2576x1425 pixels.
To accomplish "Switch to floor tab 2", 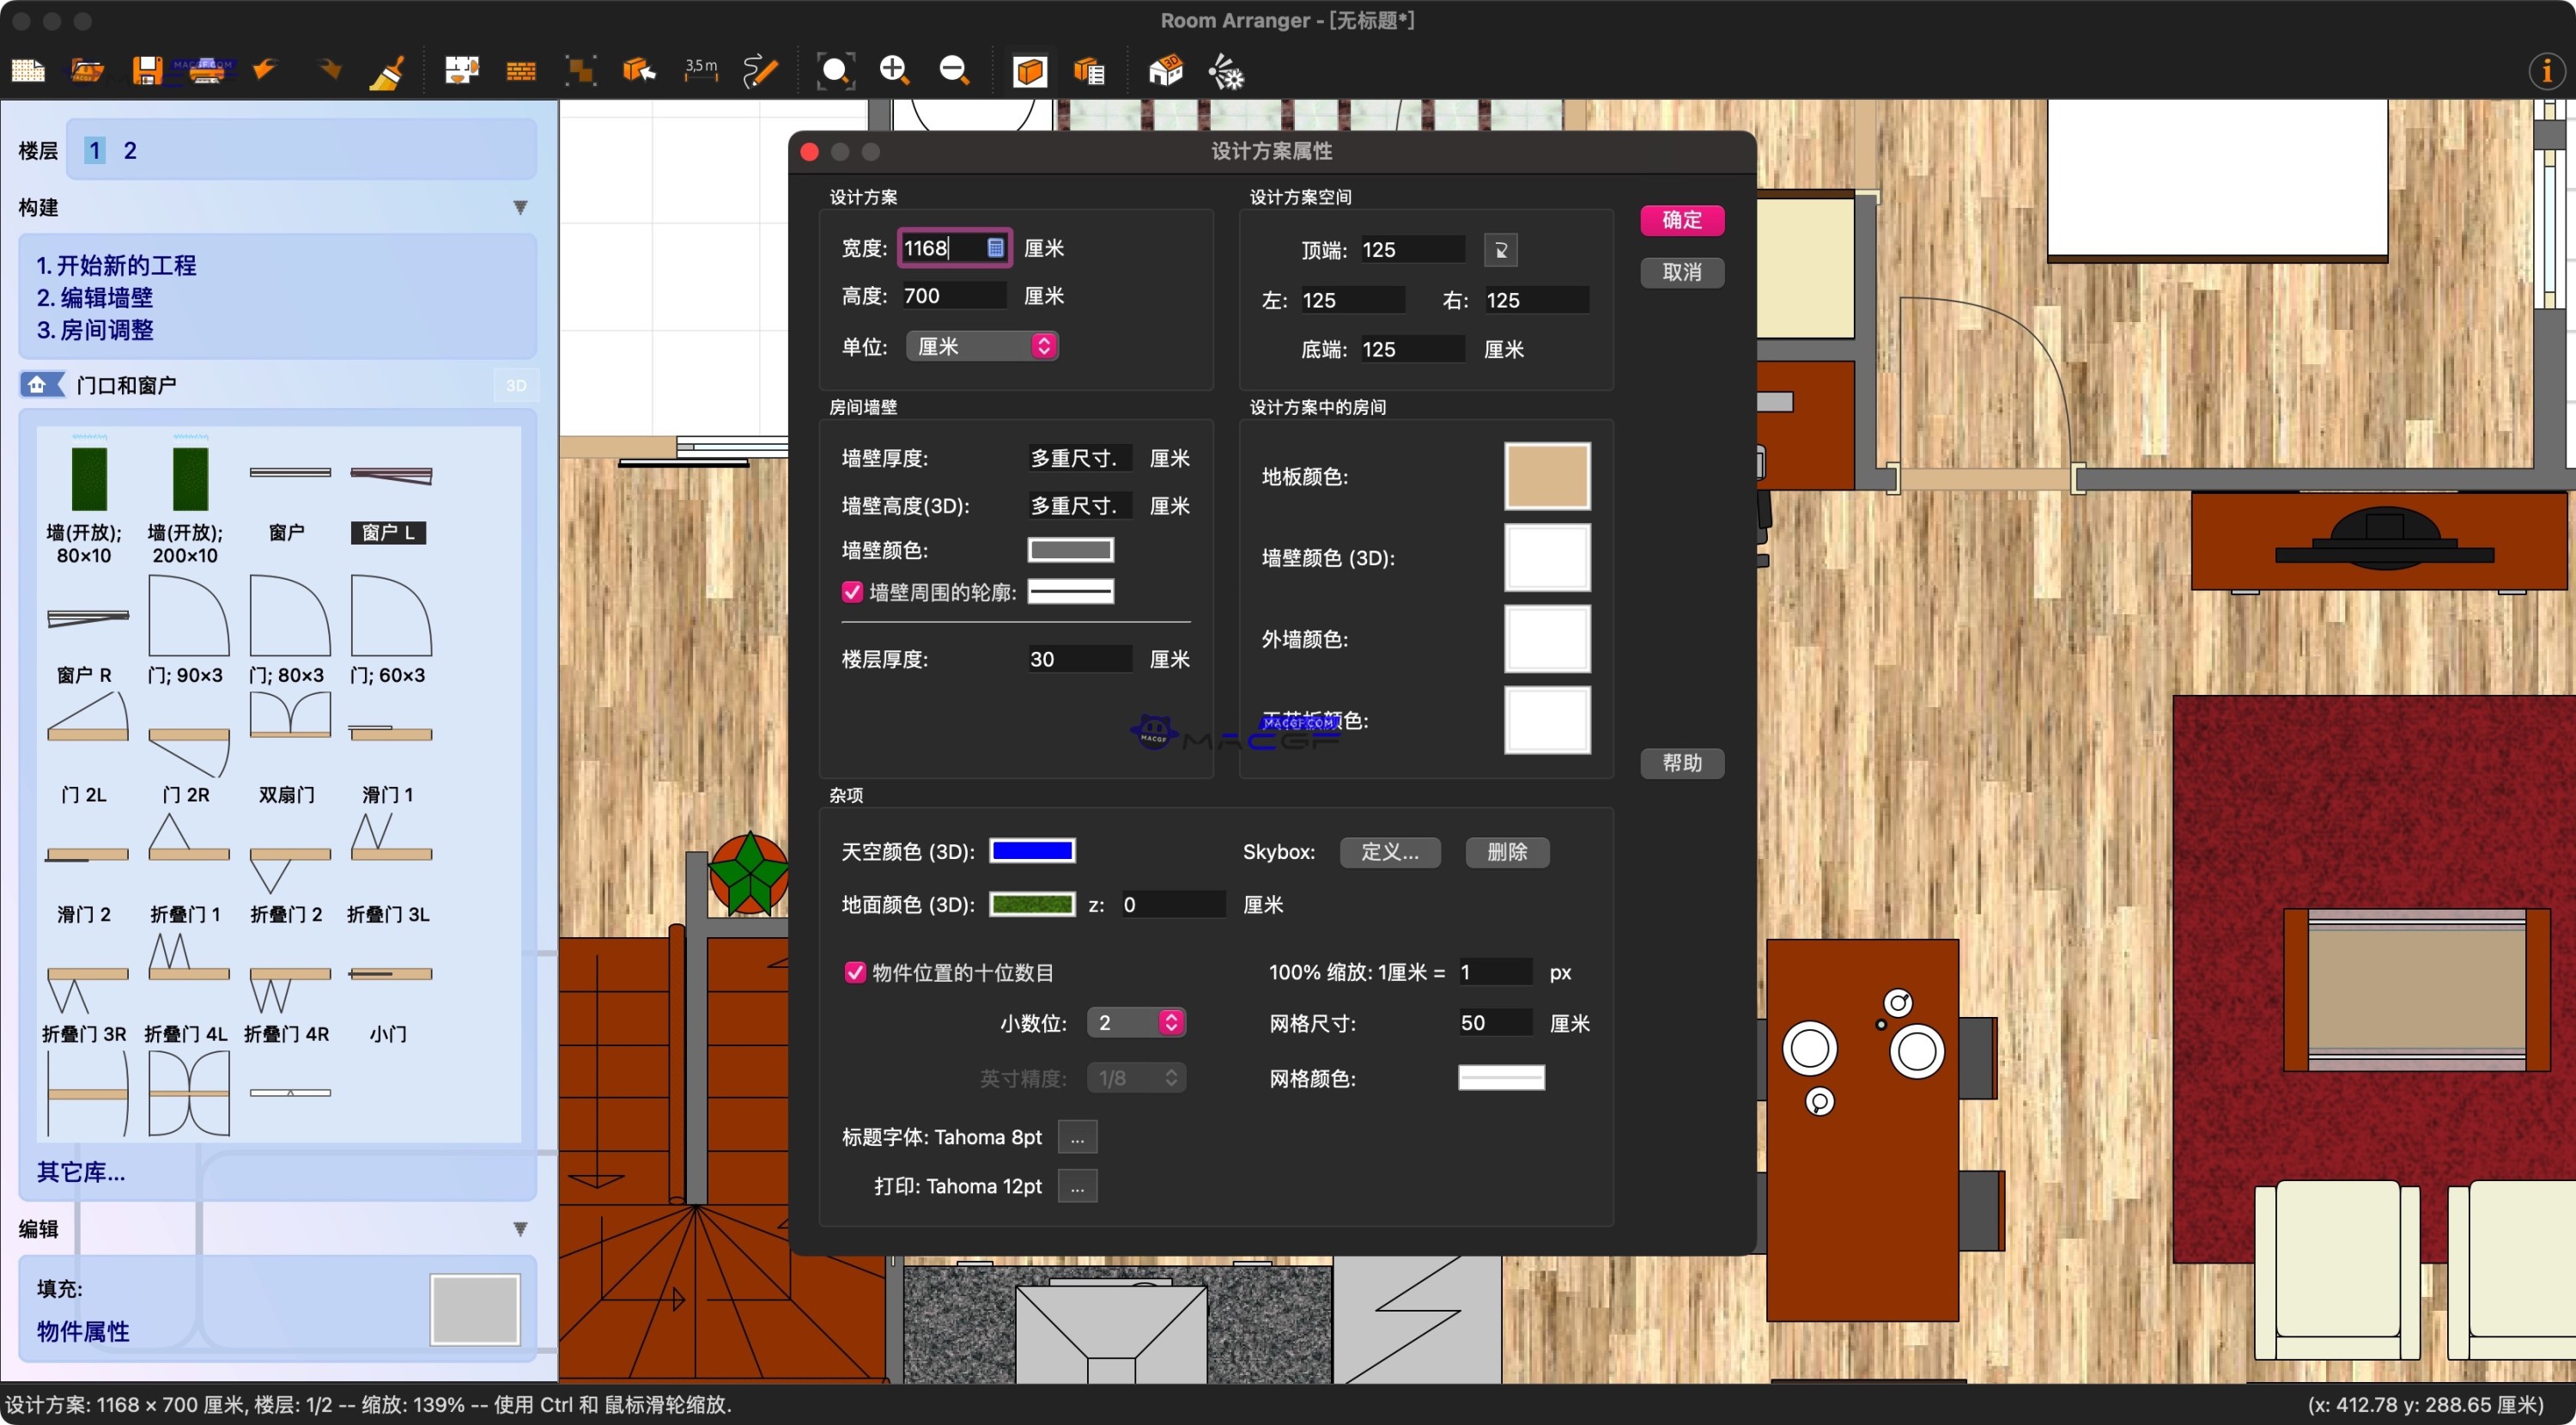I will (130, 150).
